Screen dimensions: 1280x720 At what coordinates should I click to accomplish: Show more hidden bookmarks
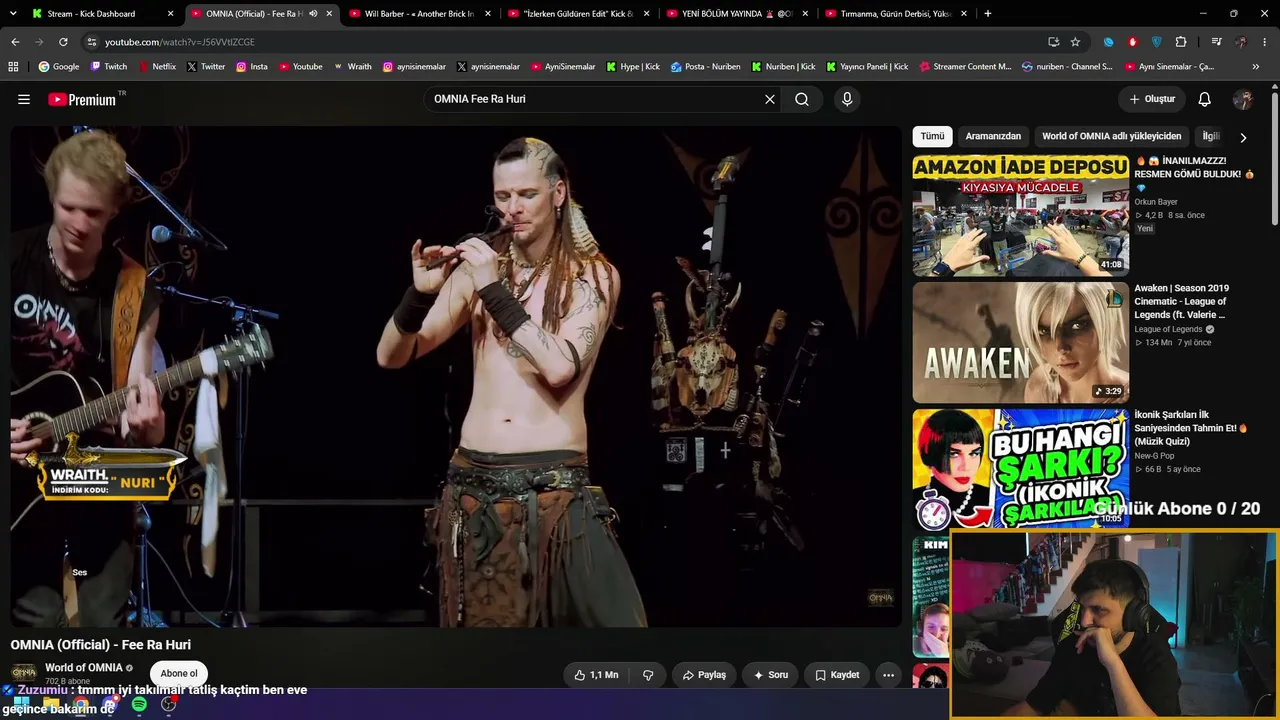[x=1256, y=67]
